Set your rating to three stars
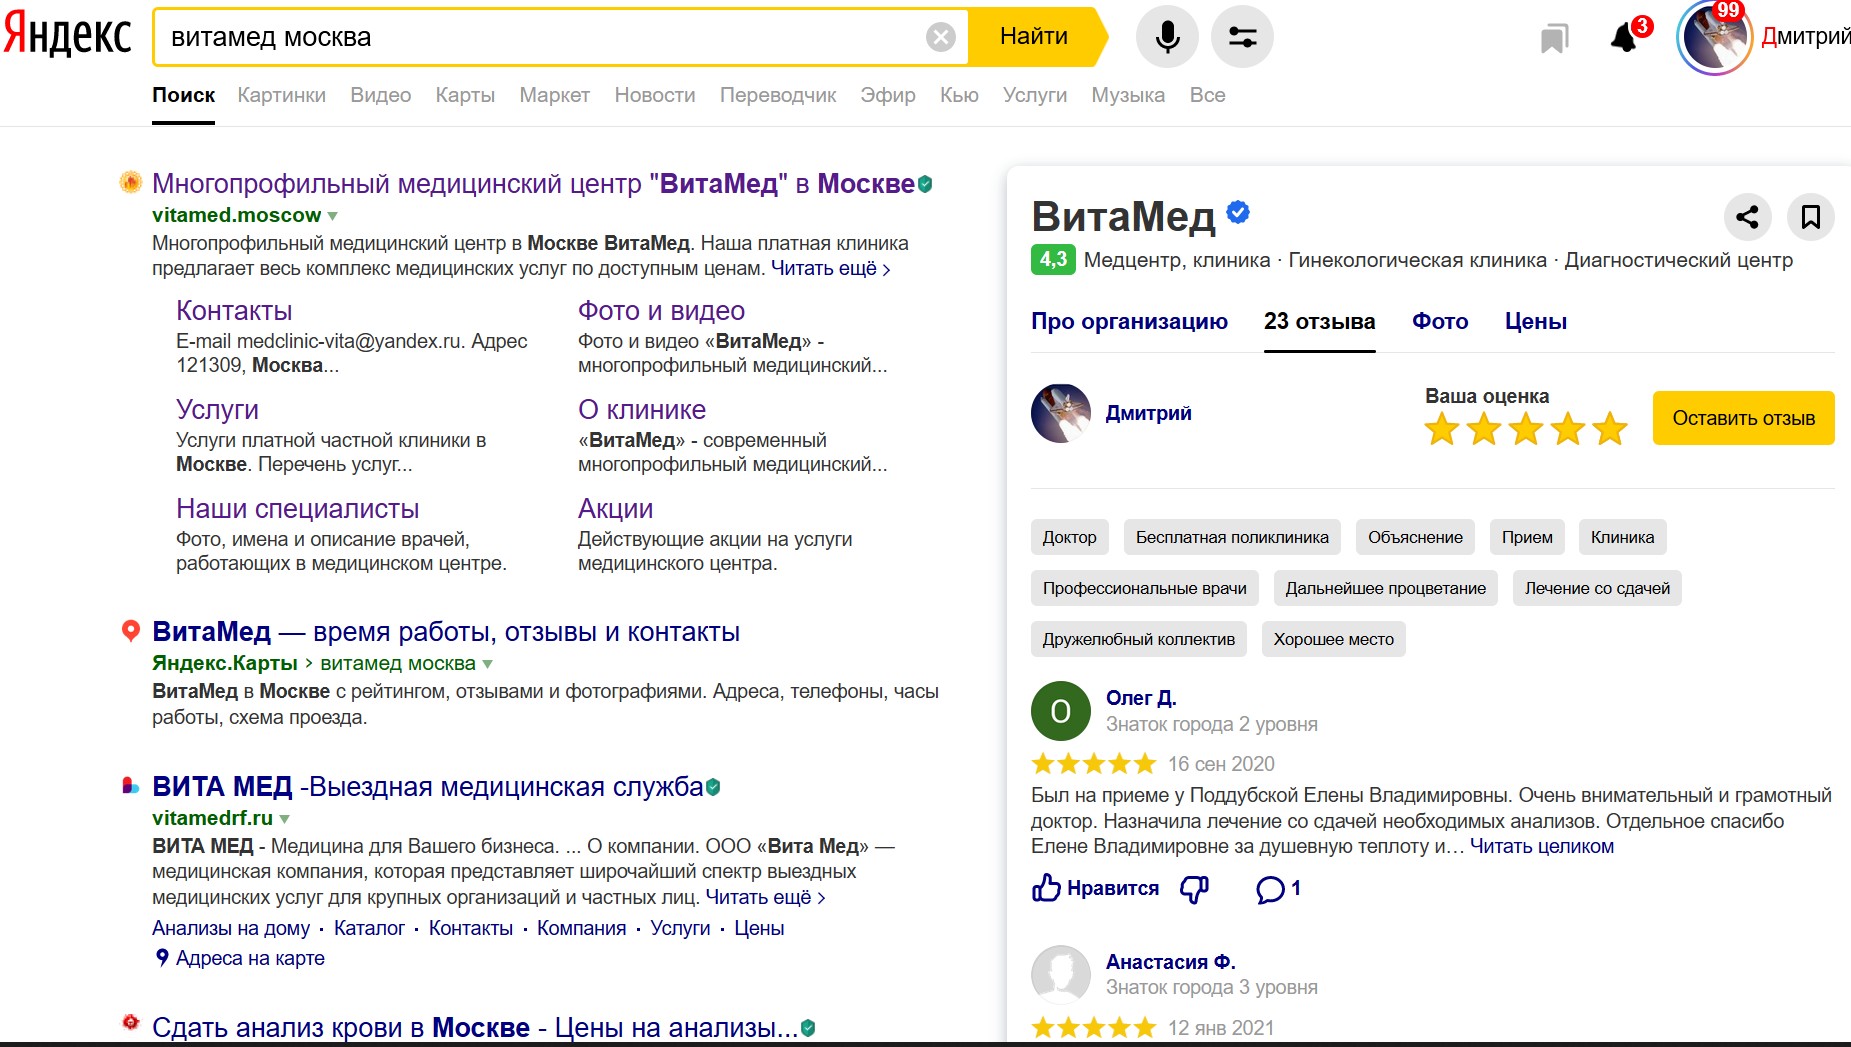The width and height of the screenshot is (1851, 1047). click(x=1526, y=429)
